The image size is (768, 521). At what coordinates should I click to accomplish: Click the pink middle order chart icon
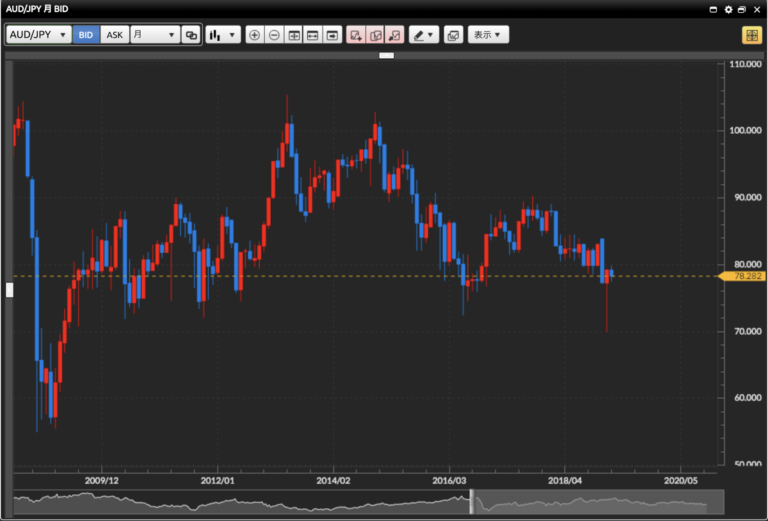pyautogui.click(x=376, y=35)
